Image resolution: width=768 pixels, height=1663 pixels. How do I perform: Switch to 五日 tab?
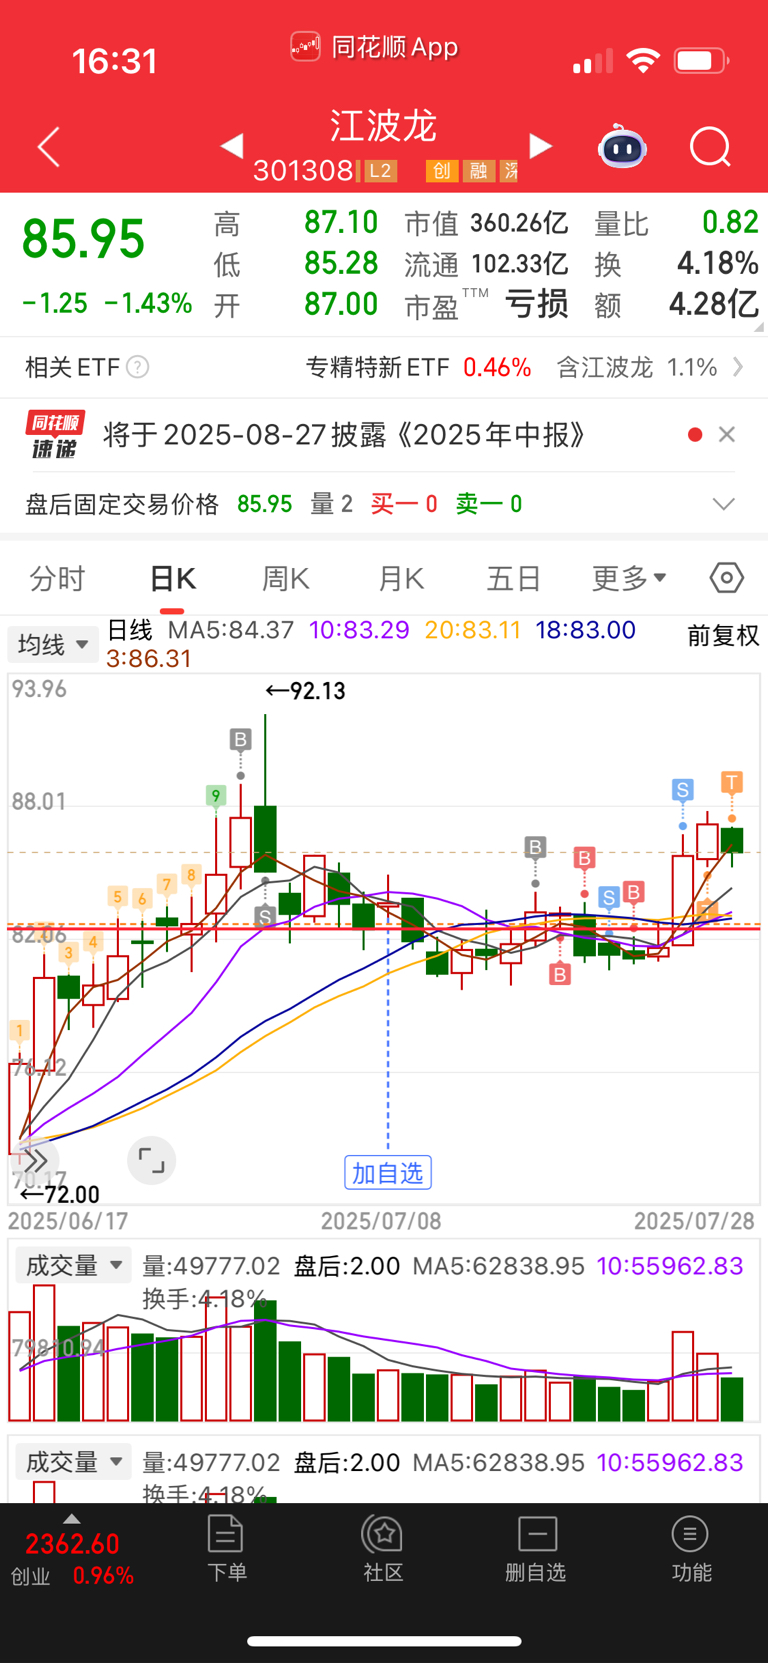click(514, 578)
